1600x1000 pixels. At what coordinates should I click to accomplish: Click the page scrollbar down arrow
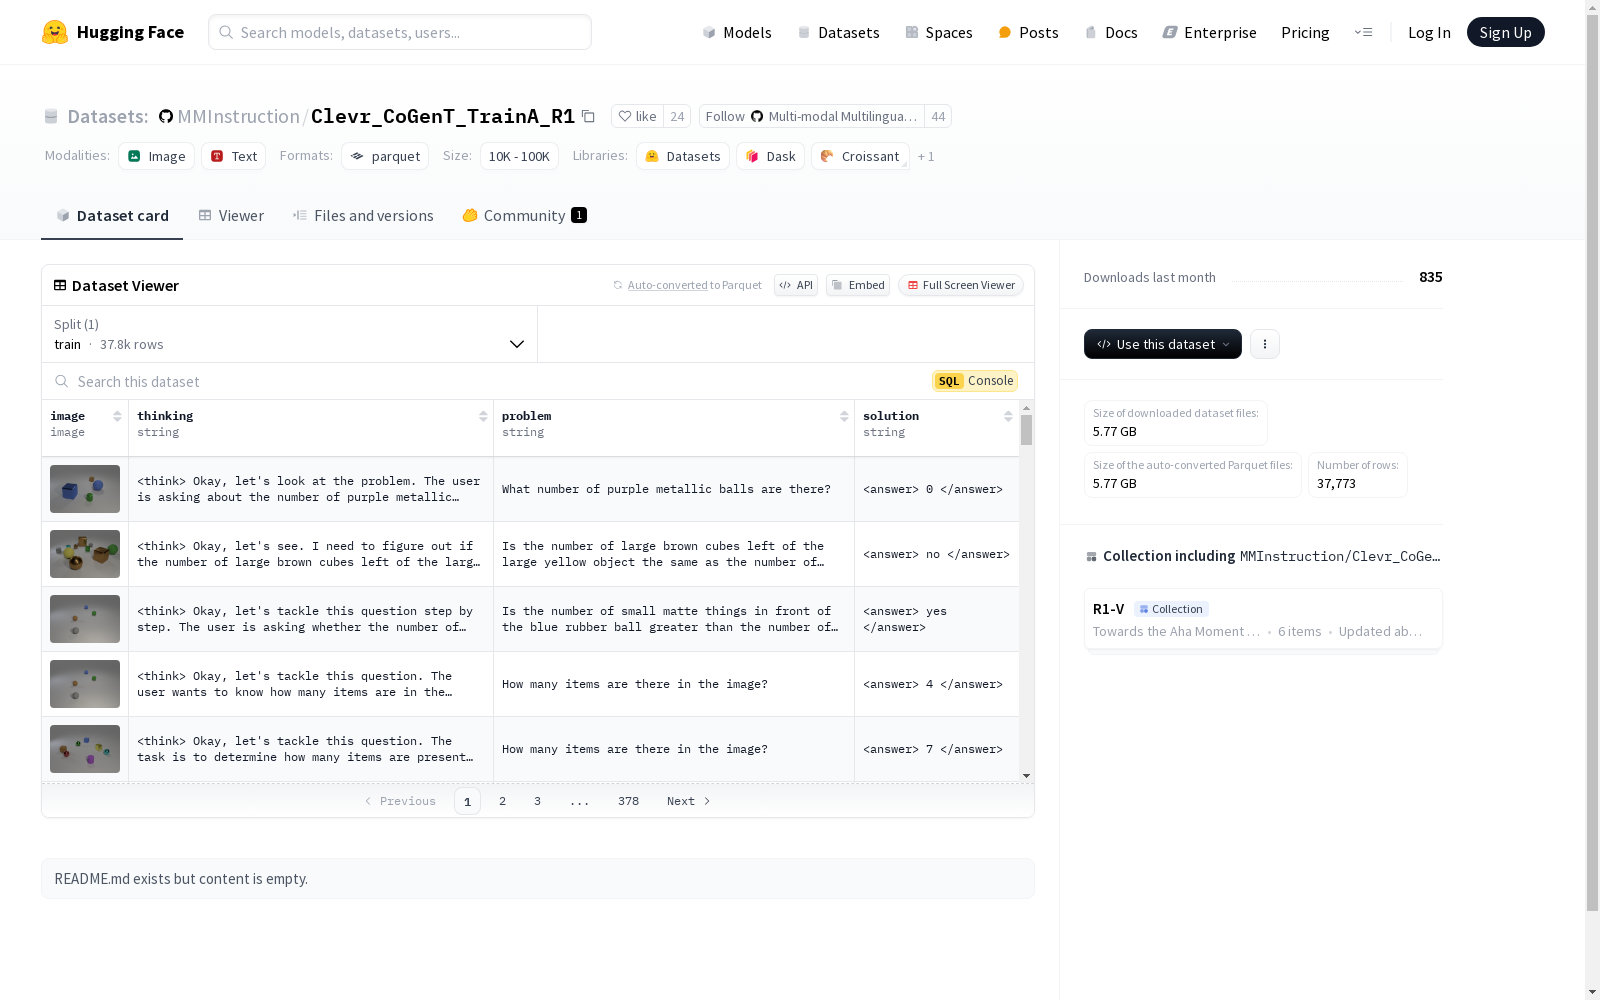tap(1592, 992)
